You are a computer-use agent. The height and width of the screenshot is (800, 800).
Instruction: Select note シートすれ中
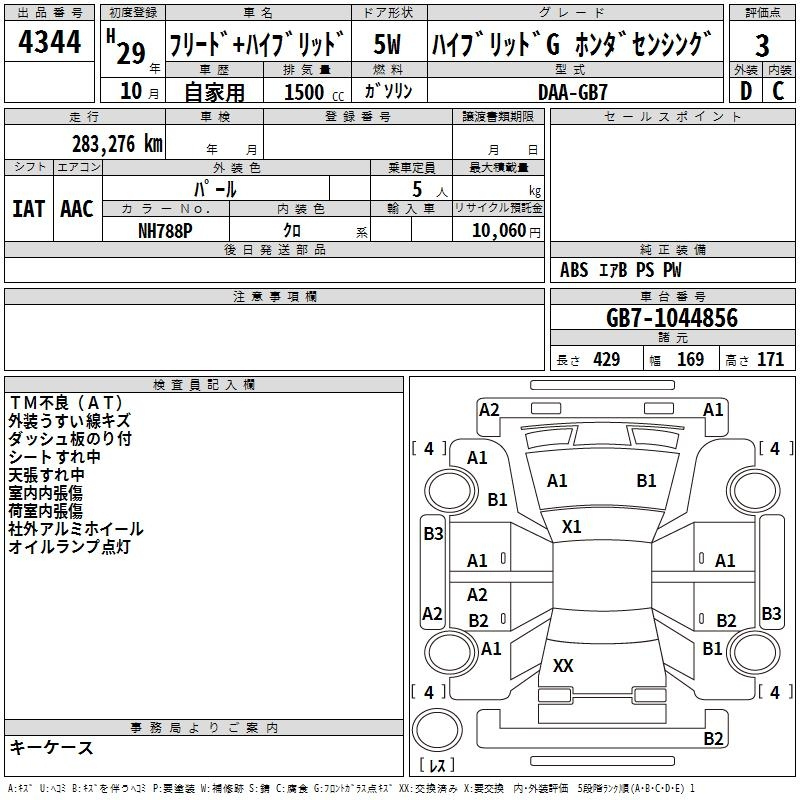(x=55, y=457)
